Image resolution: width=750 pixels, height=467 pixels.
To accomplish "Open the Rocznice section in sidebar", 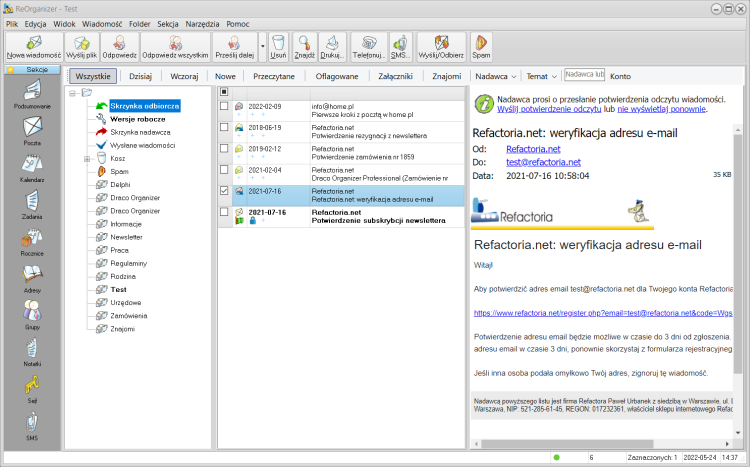I will (32, 242).
